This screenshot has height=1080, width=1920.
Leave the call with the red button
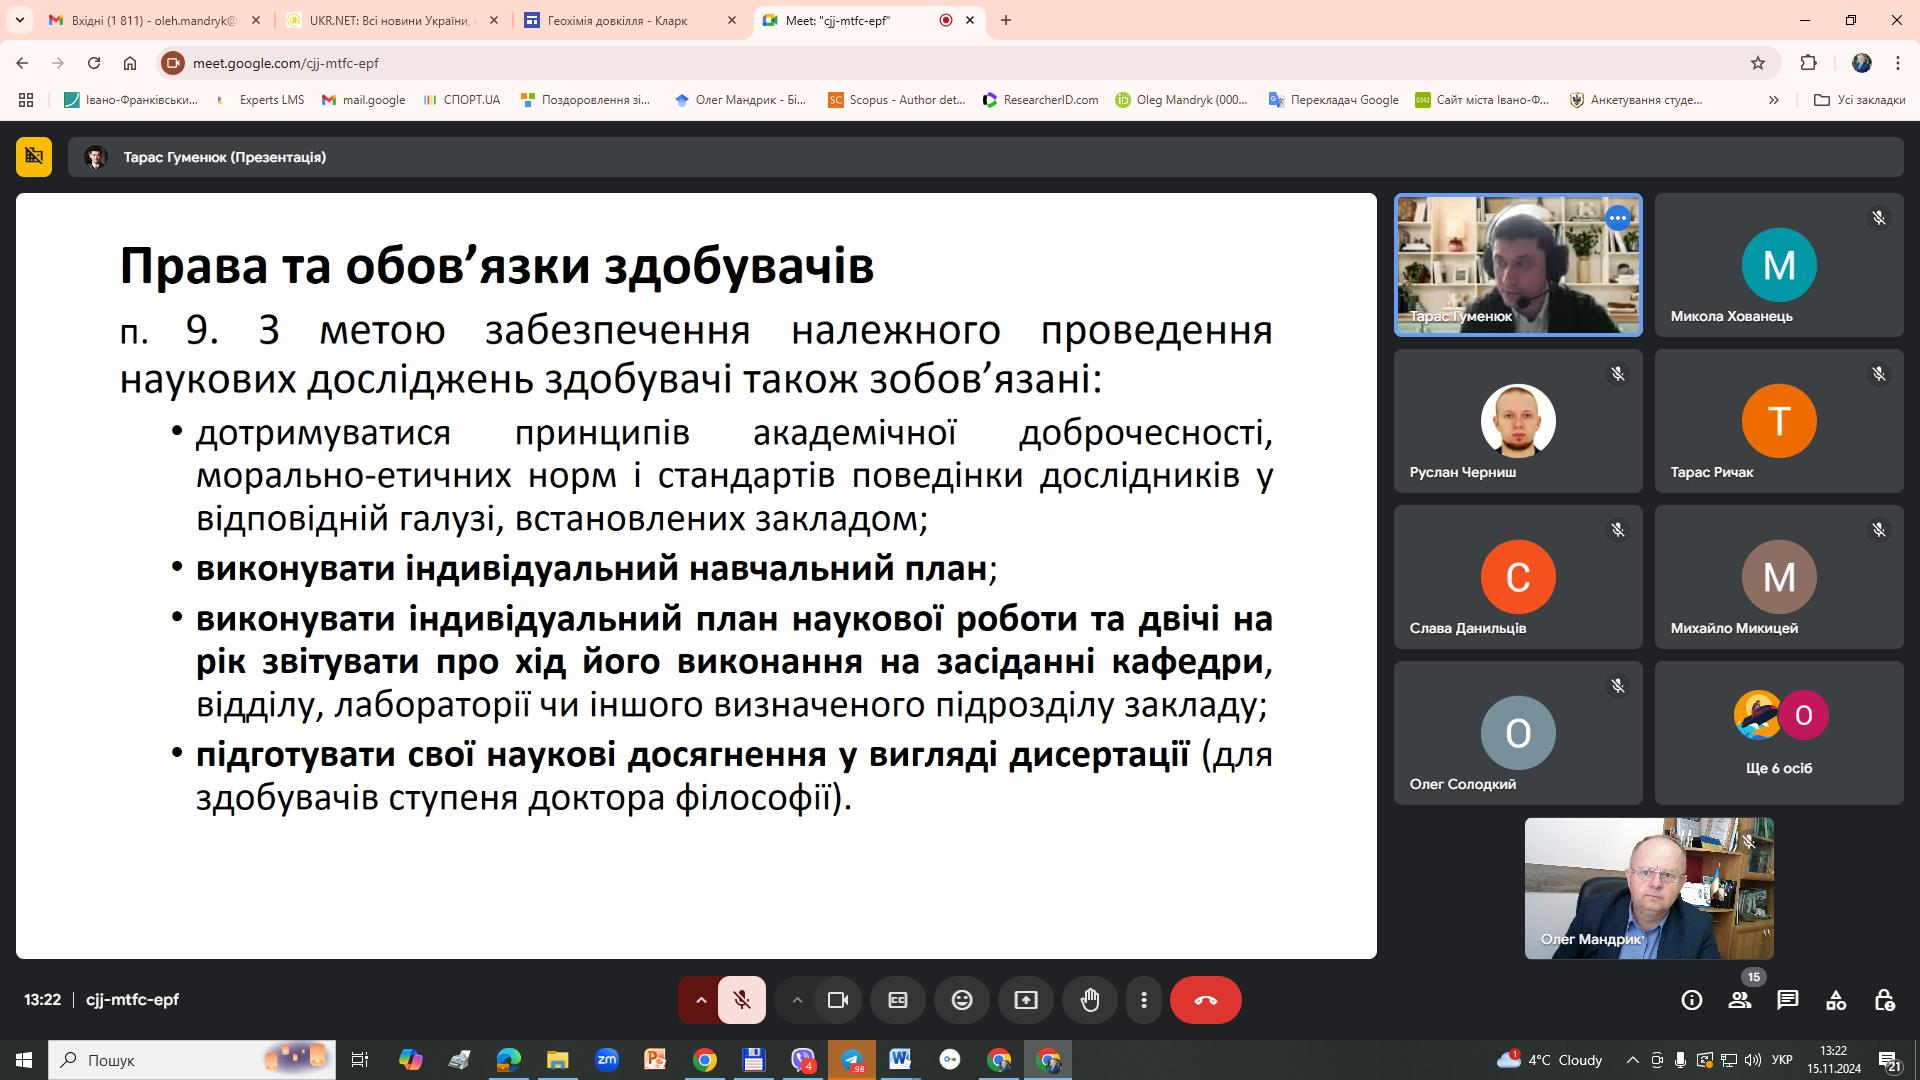coord(1205,999)
